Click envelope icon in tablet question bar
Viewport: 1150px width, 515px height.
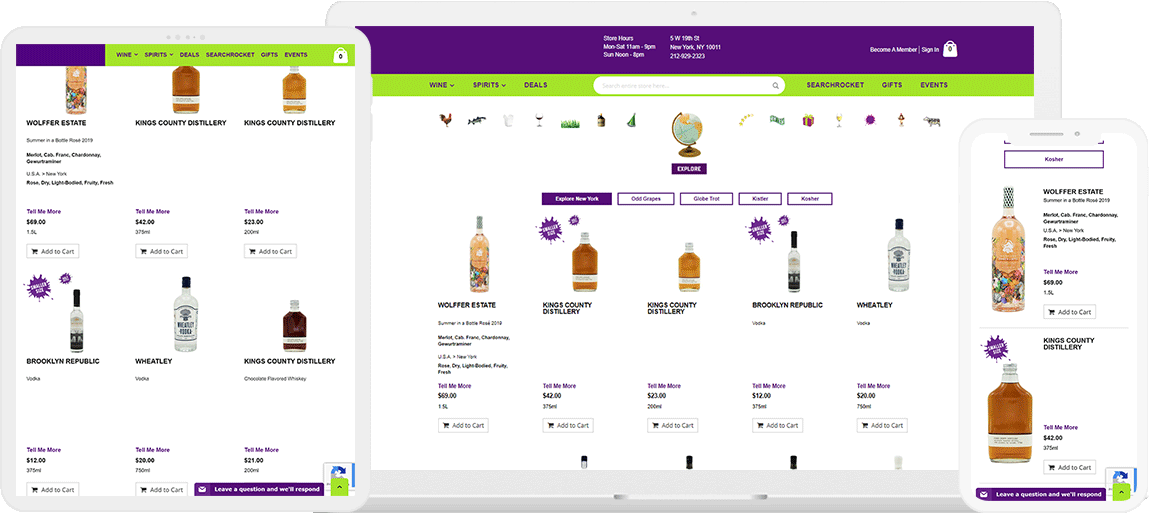[x=202, y=489]
